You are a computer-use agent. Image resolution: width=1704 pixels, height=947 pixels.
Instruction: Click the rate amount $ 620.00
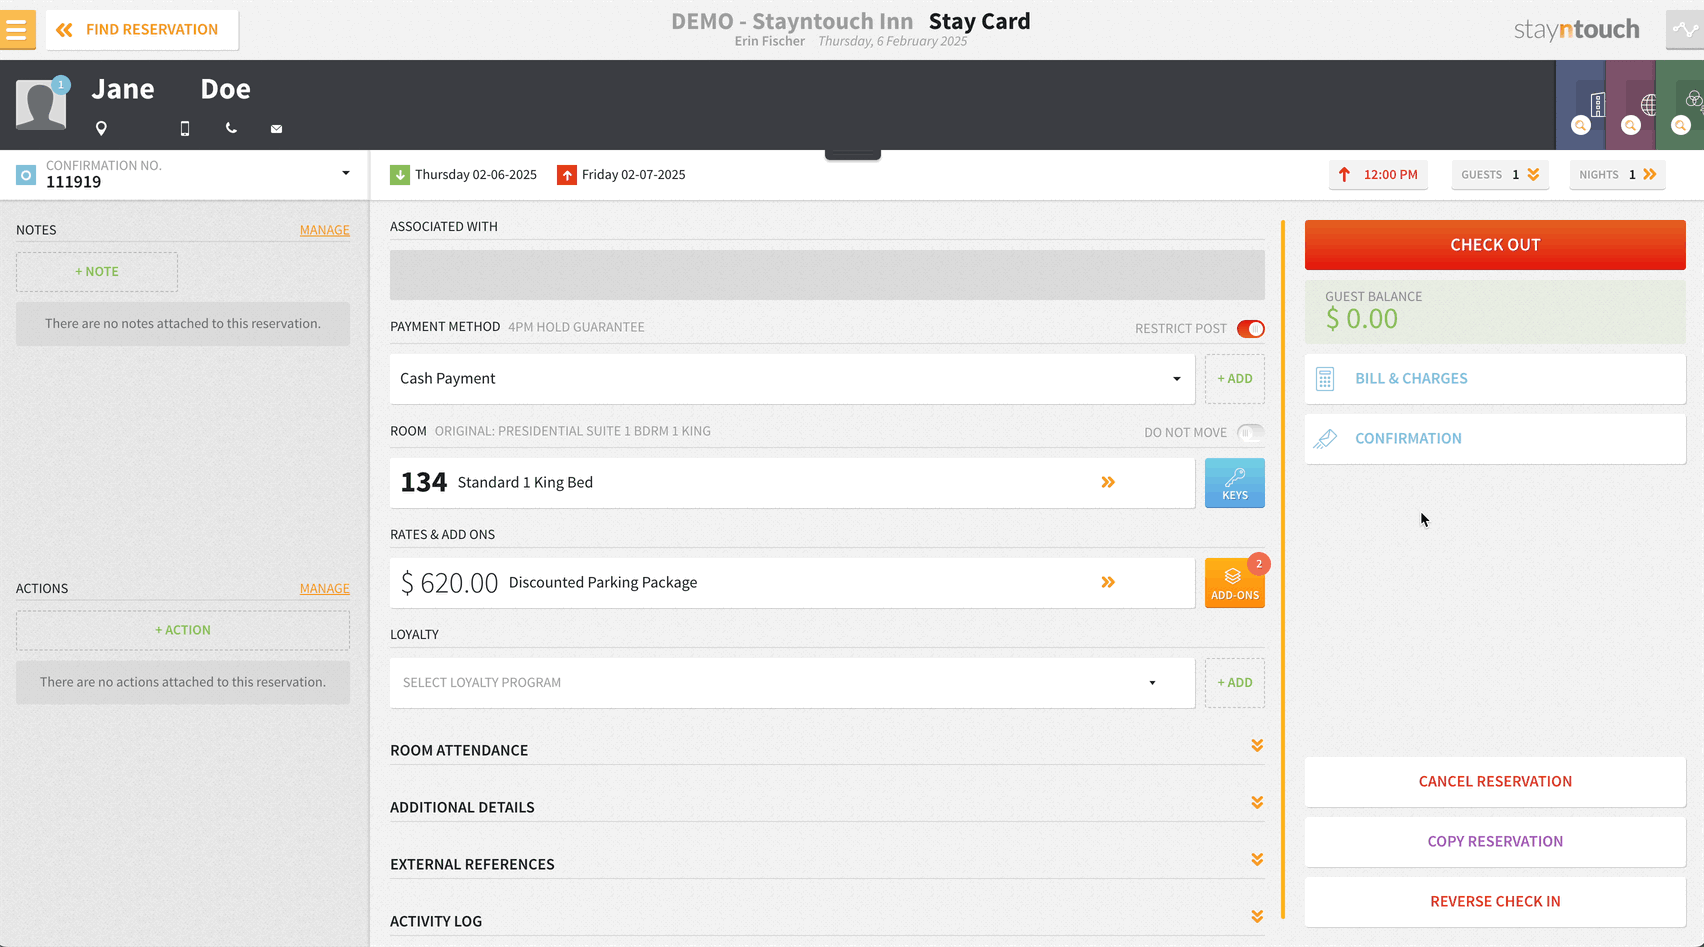click(x=449, y=583)
